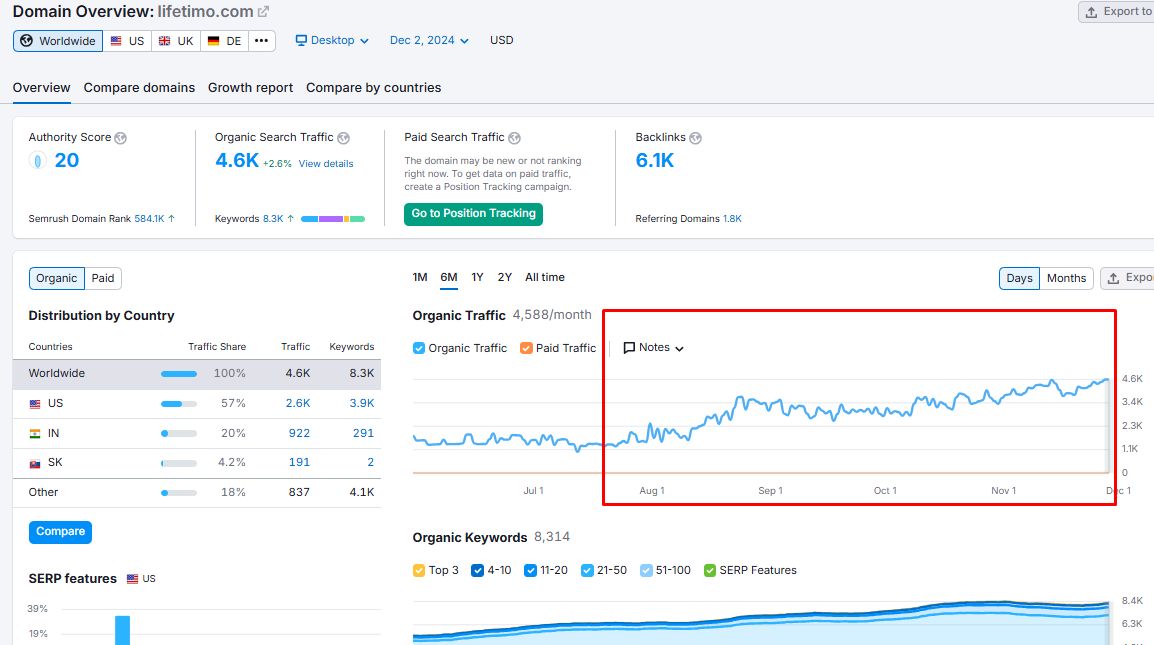
Task: Toggle the SERP Features checkbox
Action: click(x=710, y=571)
